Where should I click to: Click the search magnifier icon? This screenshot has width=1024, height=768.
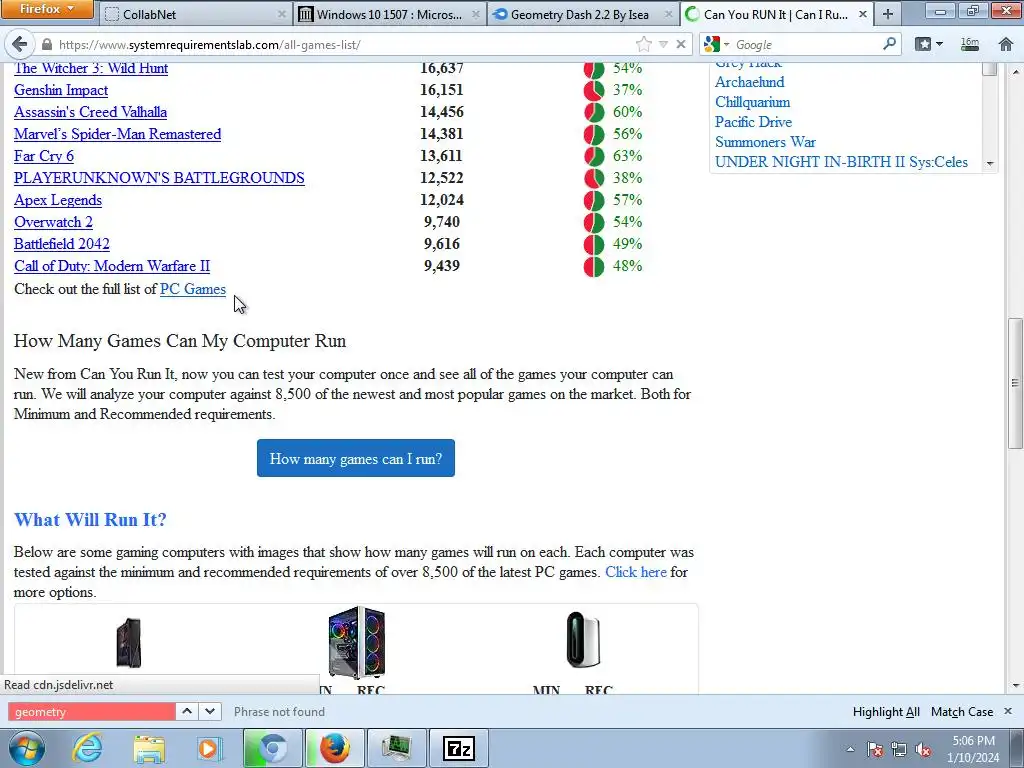click(x=889, y=44)
